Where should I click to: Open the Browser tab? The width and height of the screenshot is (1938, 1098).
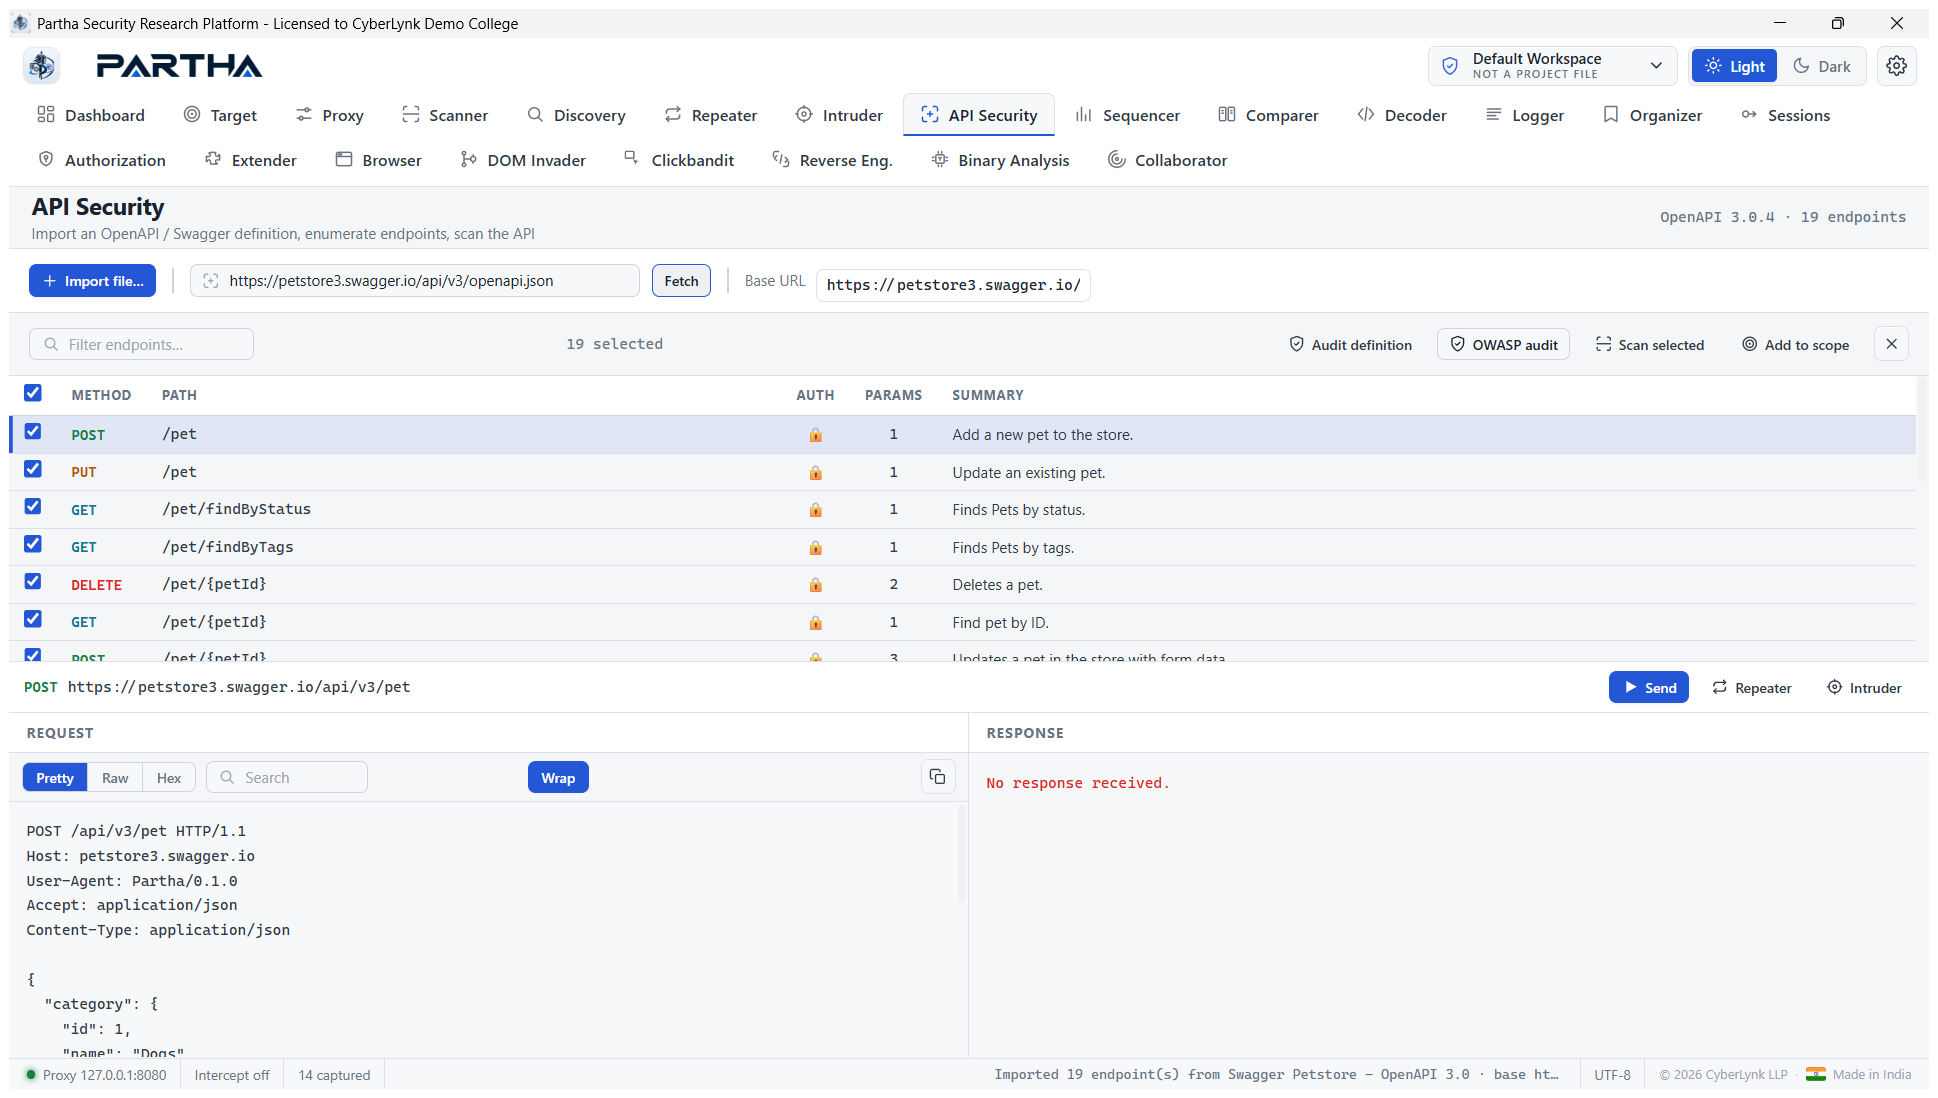pos(379,160)
